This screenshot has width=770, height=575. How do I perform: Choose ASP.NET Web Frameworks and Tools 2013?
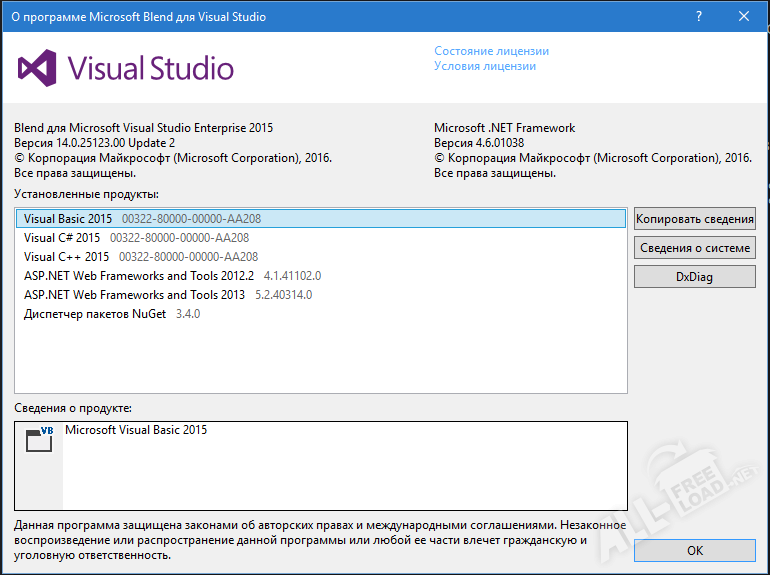click(x=134, y=295)
